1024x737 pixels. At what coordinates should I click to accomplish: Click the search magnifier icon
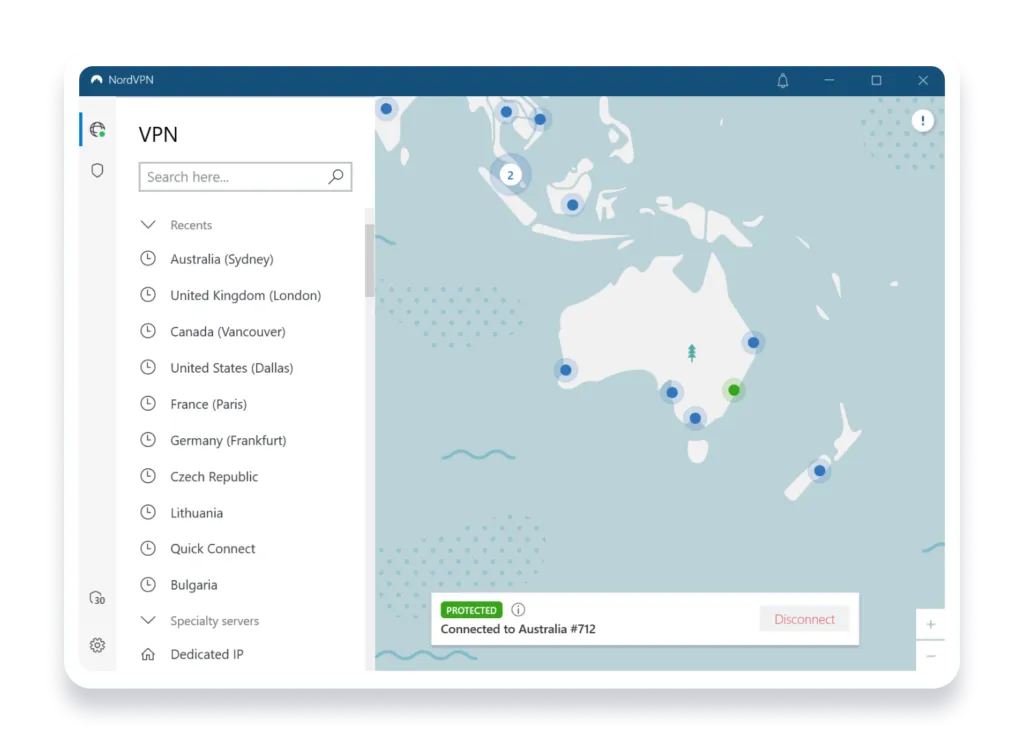336,176
